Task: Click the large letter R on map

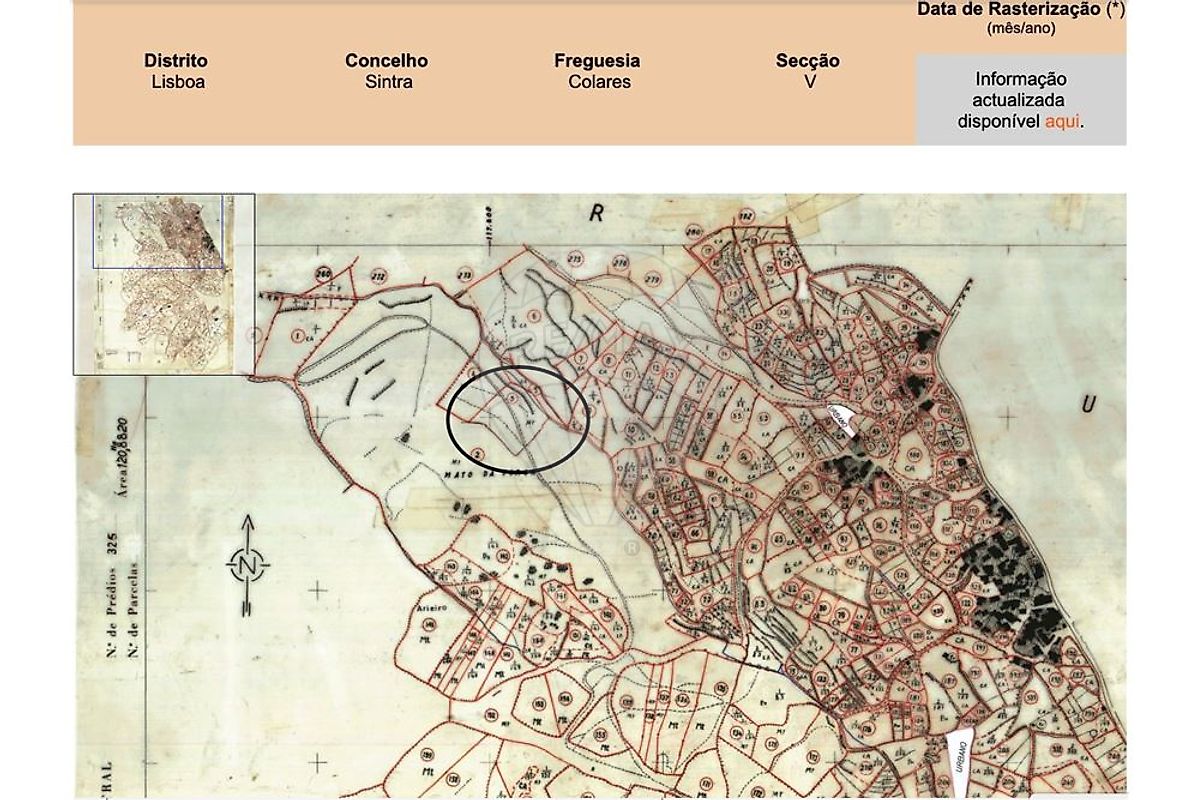Action: [598, 212]
